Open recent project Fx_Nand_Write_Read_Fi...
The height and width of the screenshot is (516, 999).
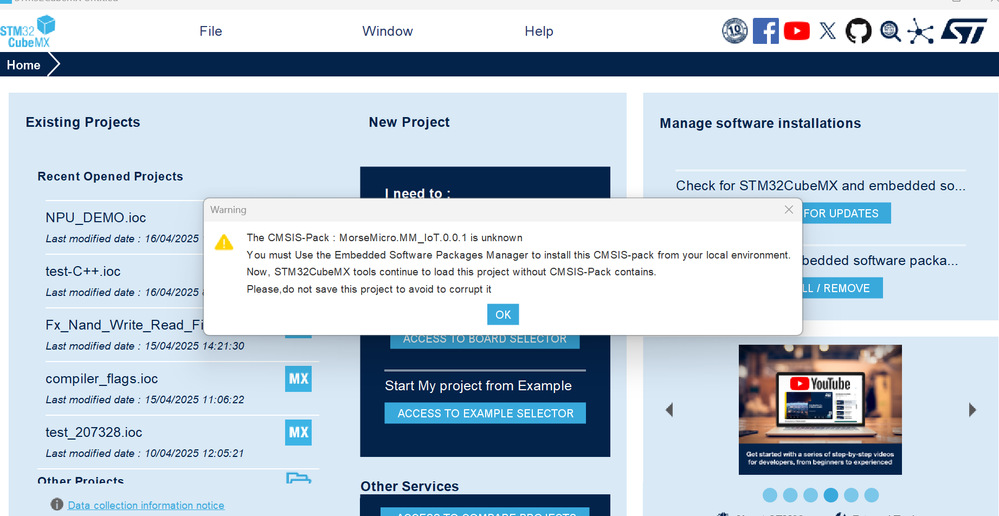click(x=124, y=325)
